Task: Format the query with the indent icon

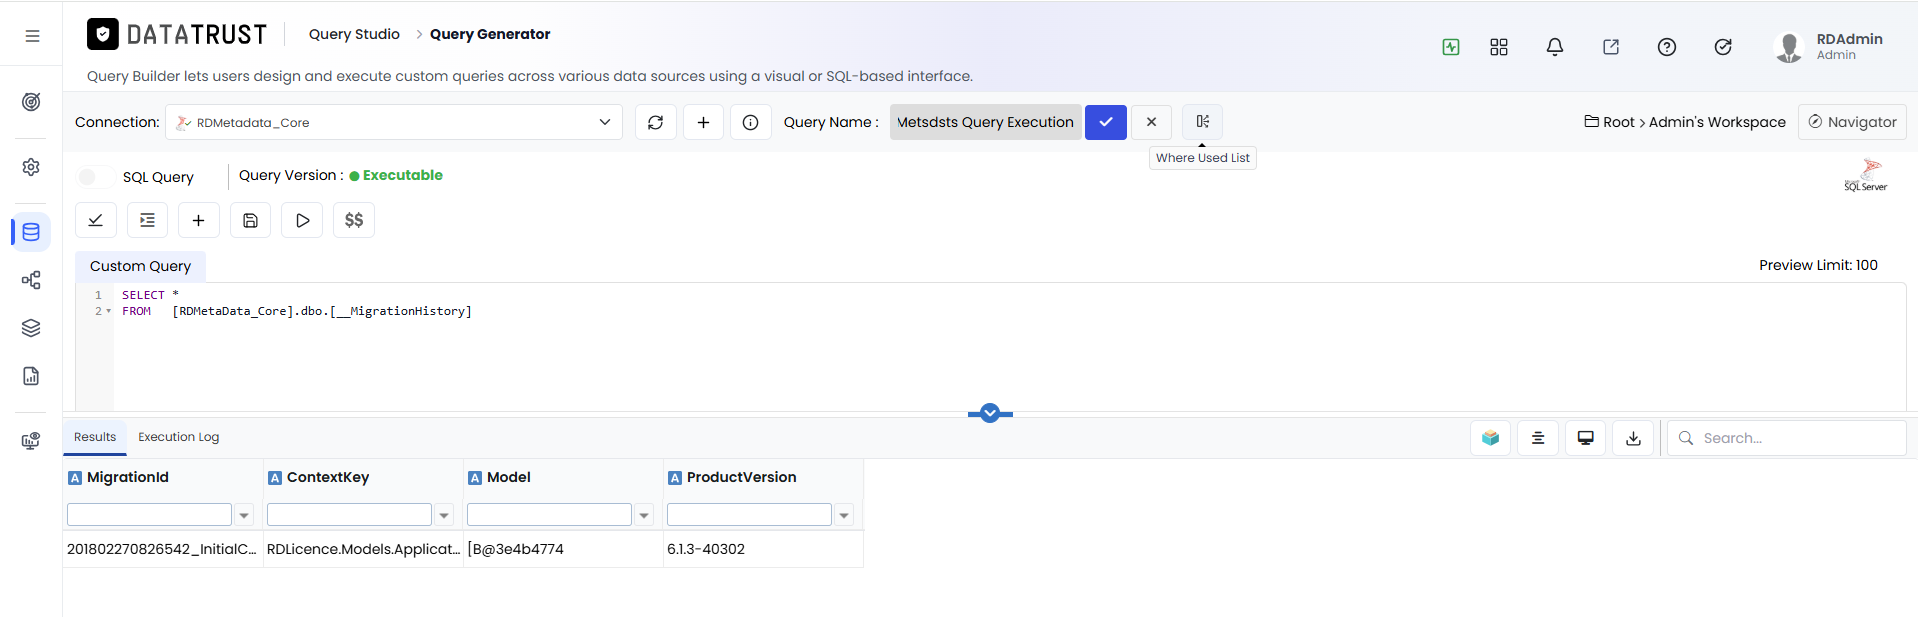Action: pyautogui.click(x=147, y=220)
